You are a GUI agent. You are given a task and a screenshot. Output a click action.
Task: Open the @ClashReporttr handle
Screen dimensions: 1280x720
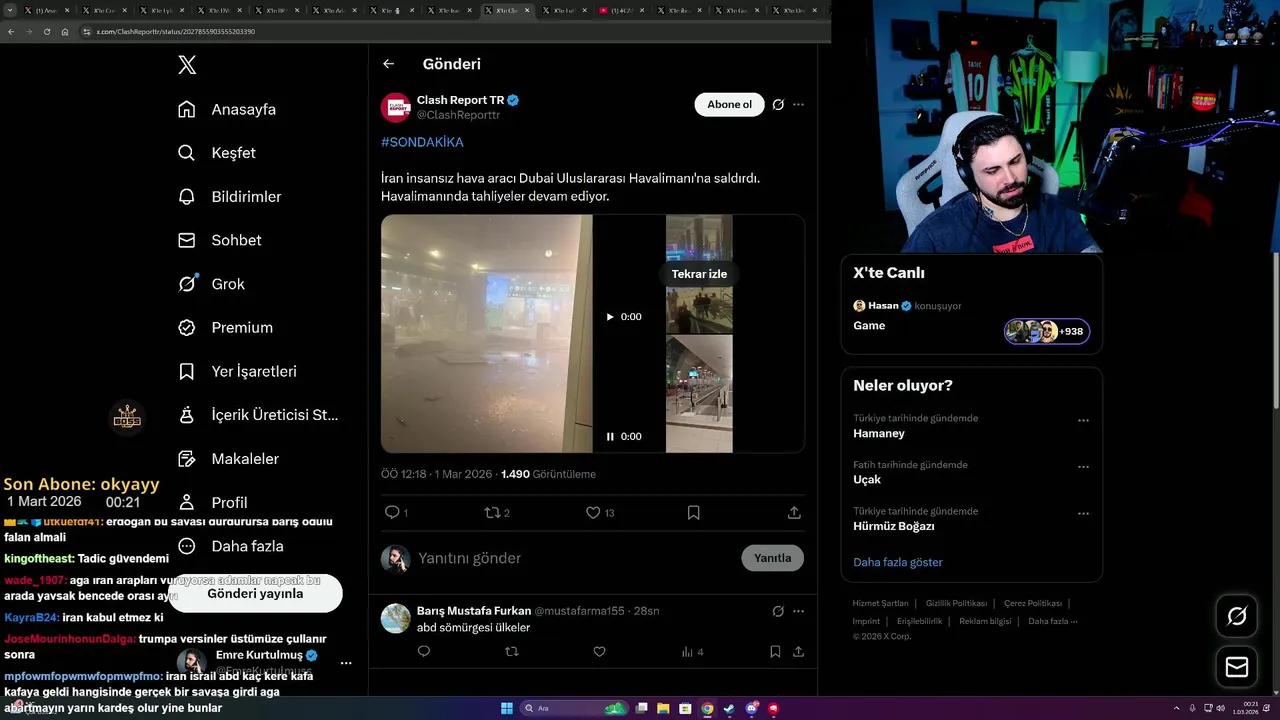click(458, 115)
